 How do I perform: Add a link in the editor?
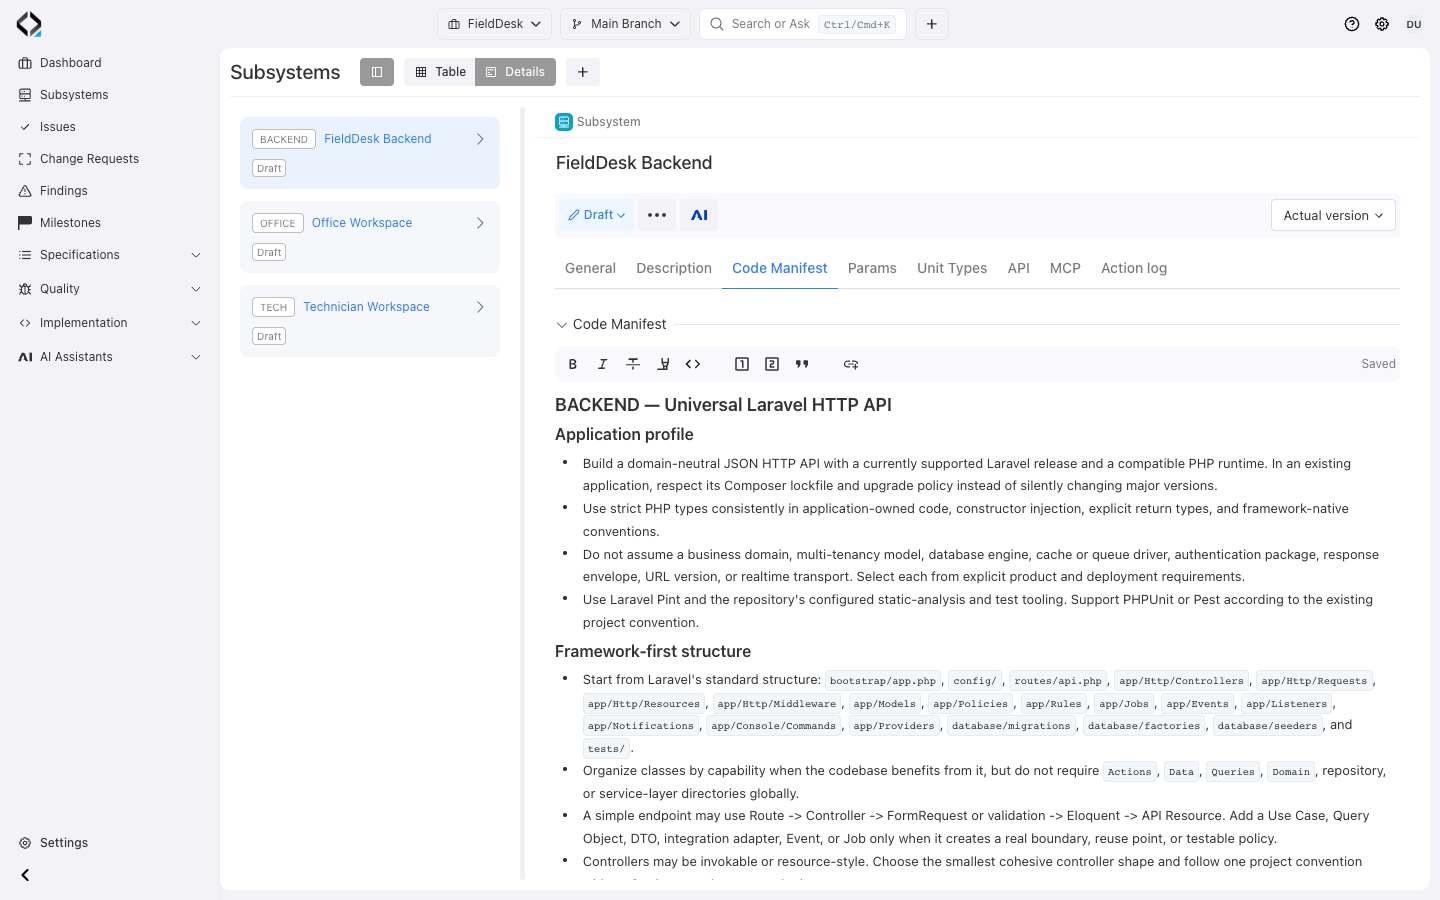[x=851, y=364]
